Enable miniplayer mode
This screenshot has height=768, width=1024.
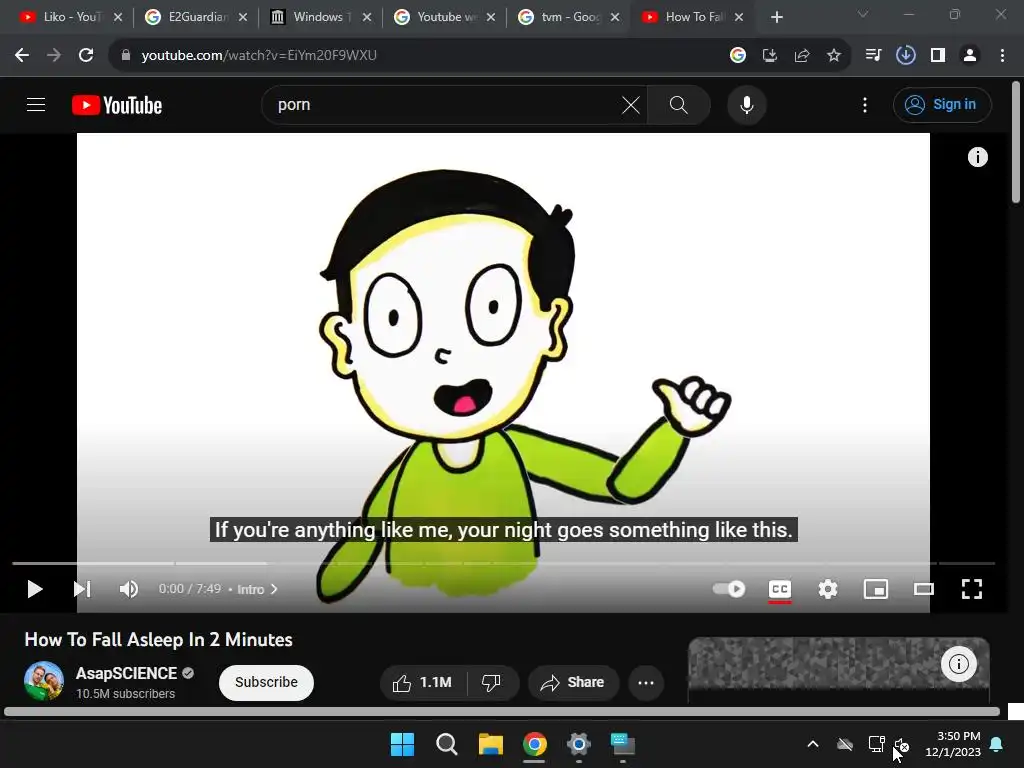click(x=875, y=589)
